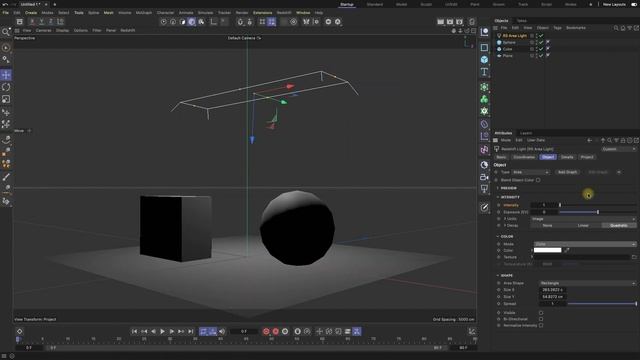Switch the coordinate system icon

pos(60,22)
